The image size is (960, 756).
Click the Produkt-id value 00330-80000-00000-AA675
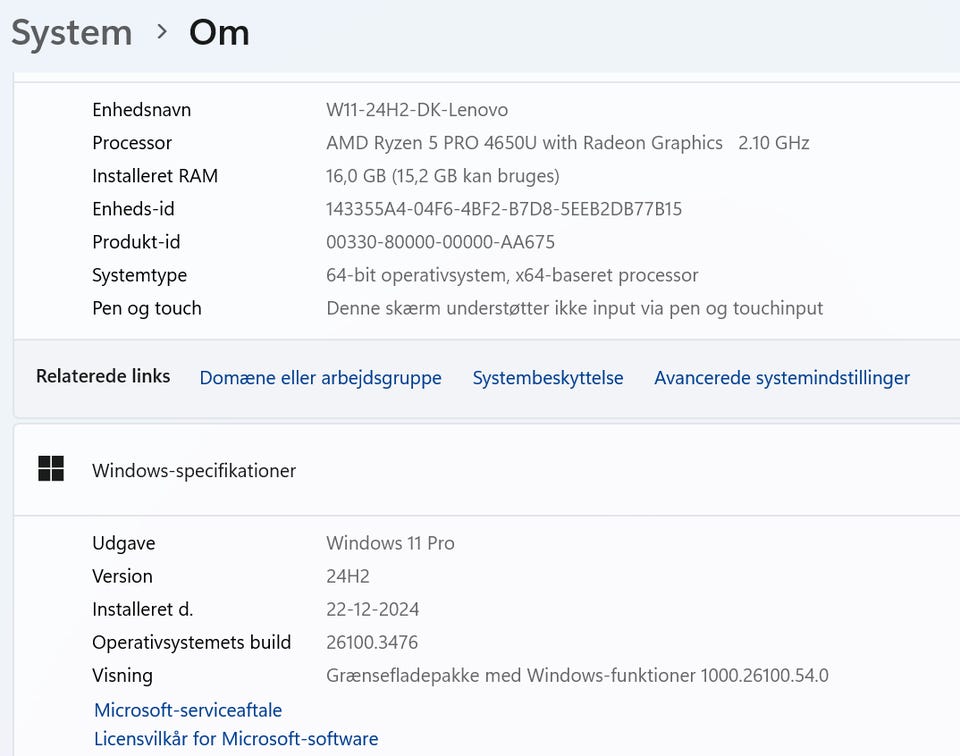(440, 242)
